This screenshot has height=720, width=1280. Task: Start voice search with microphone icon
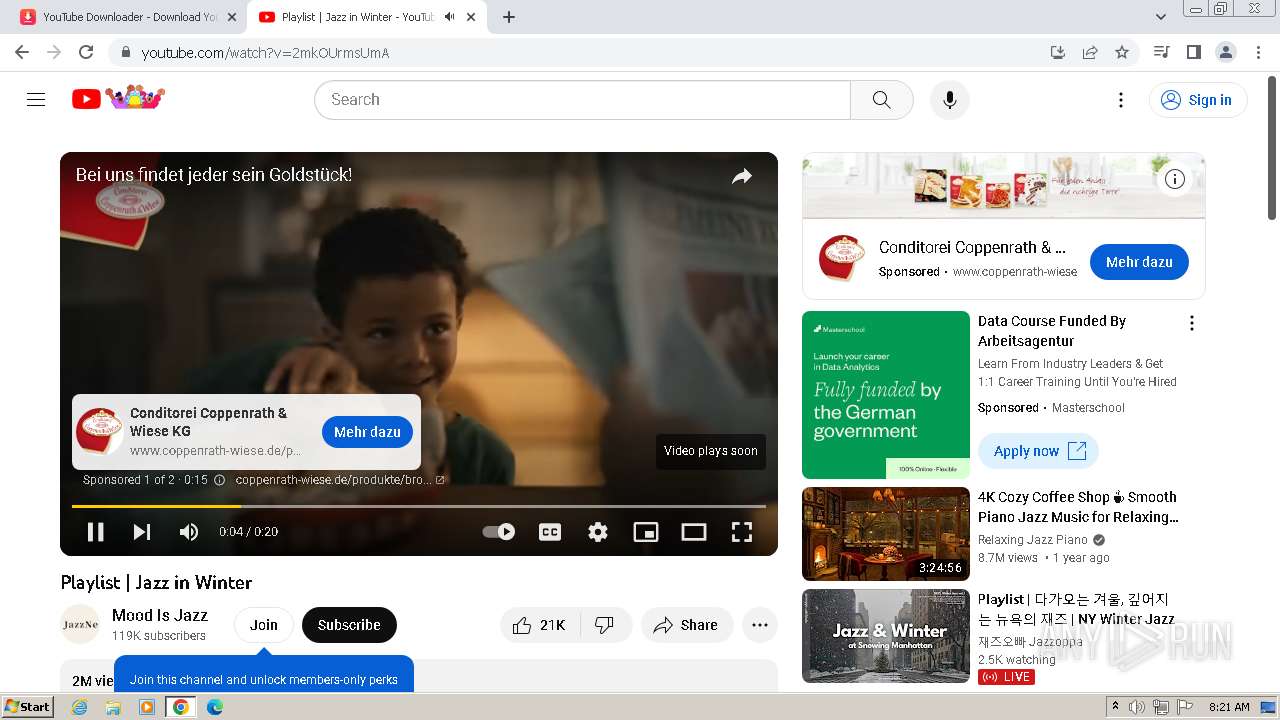(950, 99)
